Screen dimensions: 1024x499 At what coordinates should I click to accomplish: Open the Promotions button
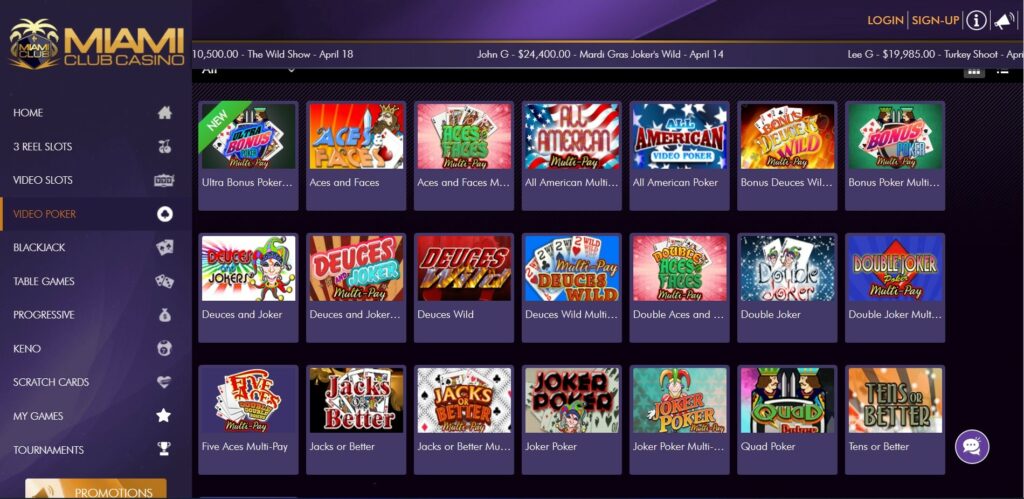96,490
